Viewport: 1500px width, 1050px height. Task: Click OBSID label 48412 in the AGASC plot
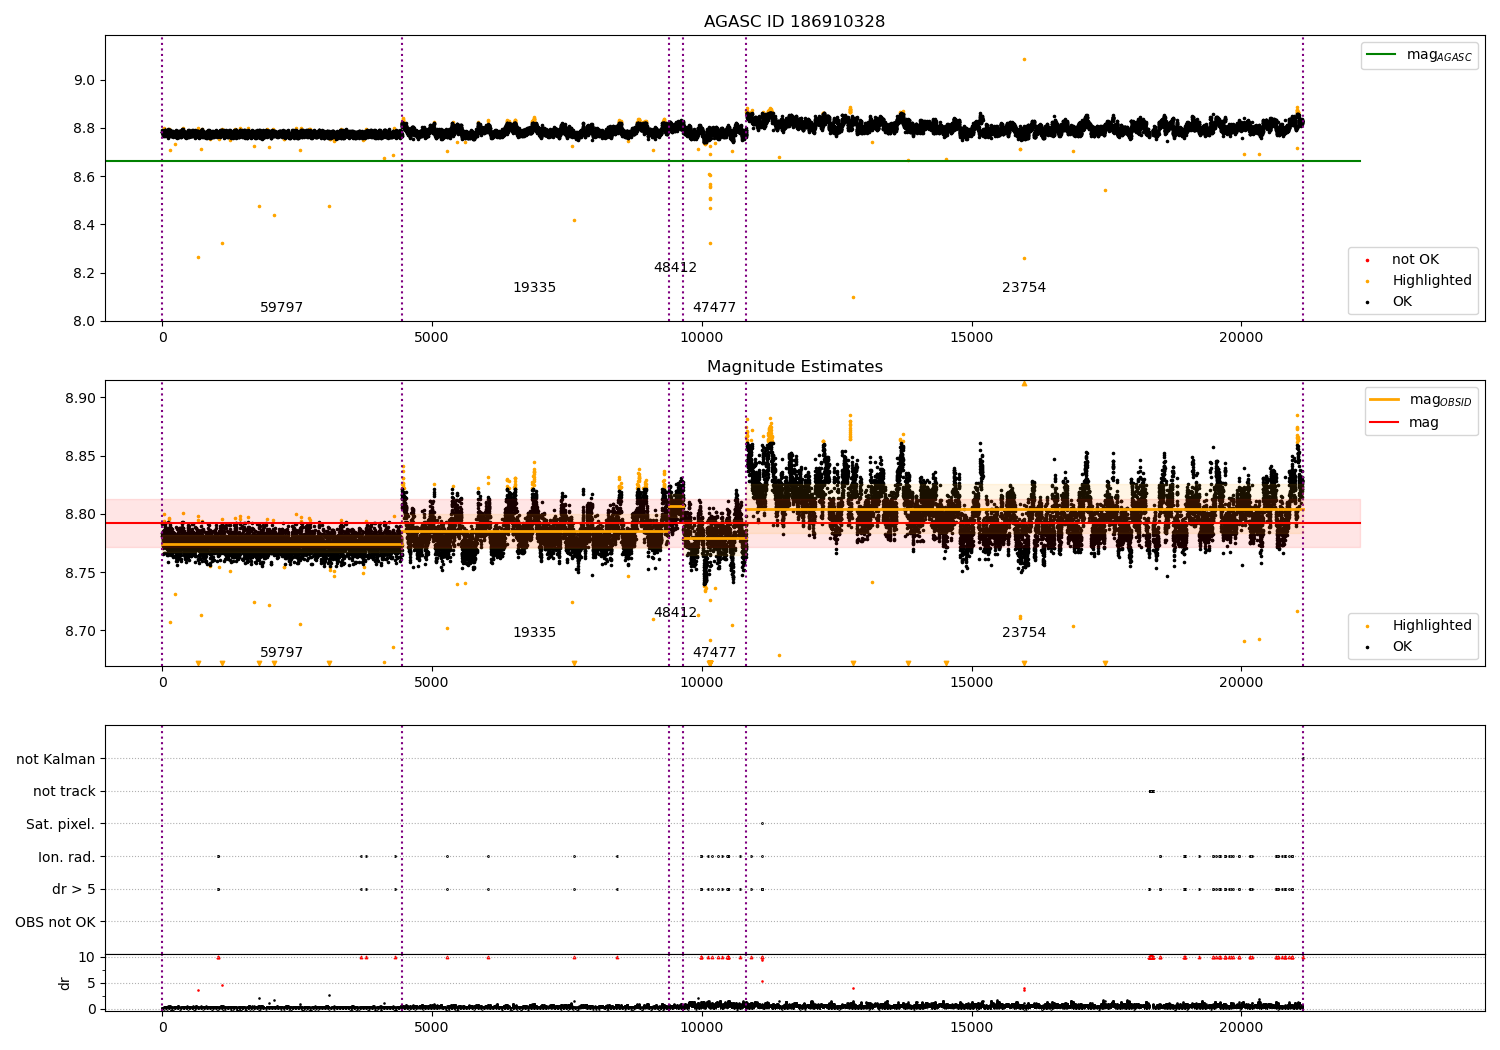(675, 268)
